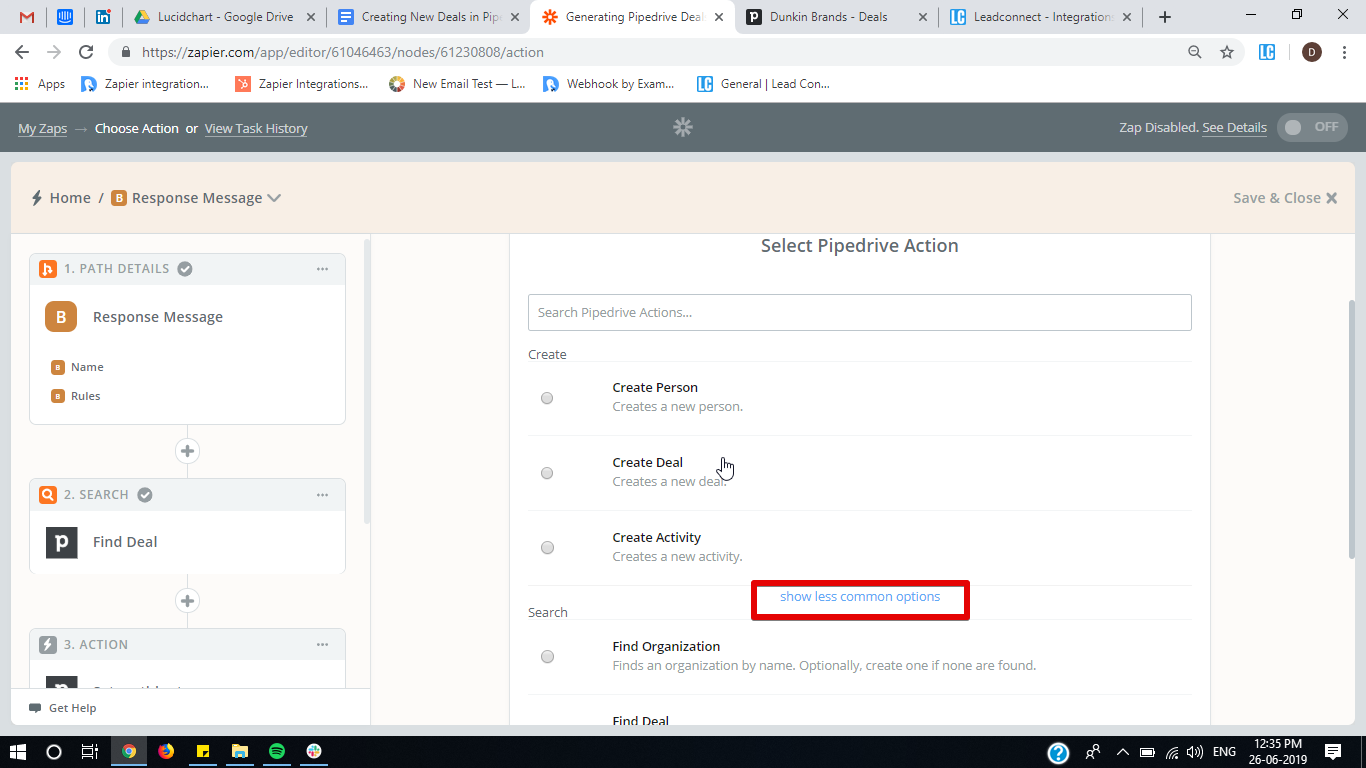Open Cortana search circle
The width and height of the screenshot is (1366, 768).
click(54, 751)
